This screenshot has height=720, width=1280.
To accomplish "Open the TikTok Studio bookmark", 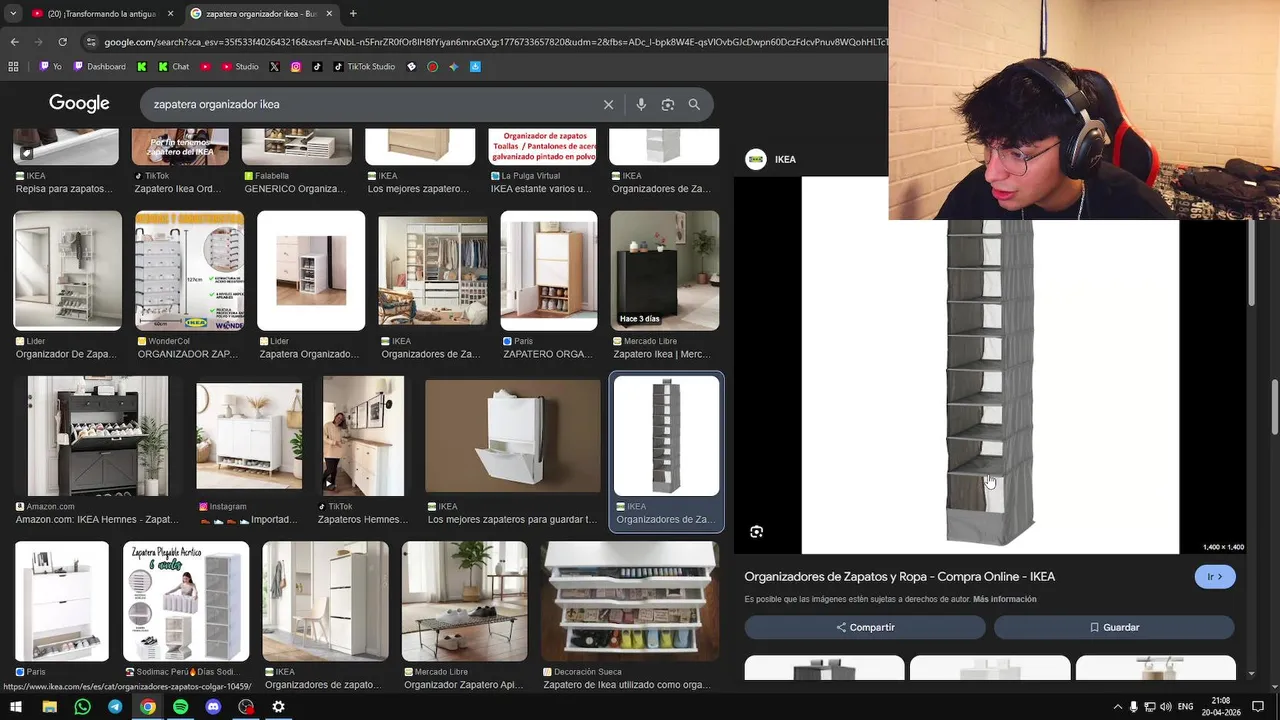I will [364, 67].
